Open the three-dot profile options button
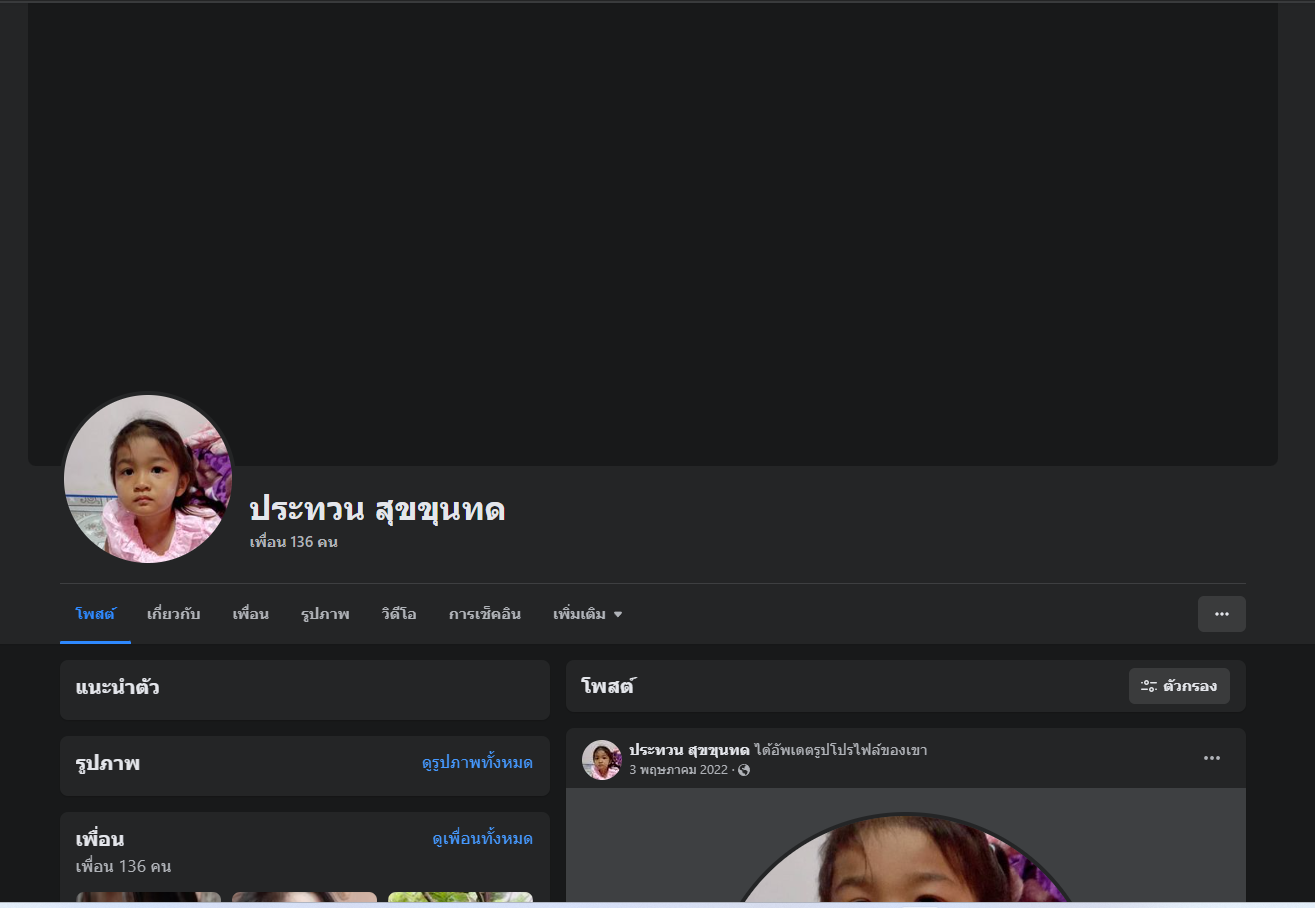Image resolution: width=1315 pixels, height=908 pixels. (x=1222, y=614)
